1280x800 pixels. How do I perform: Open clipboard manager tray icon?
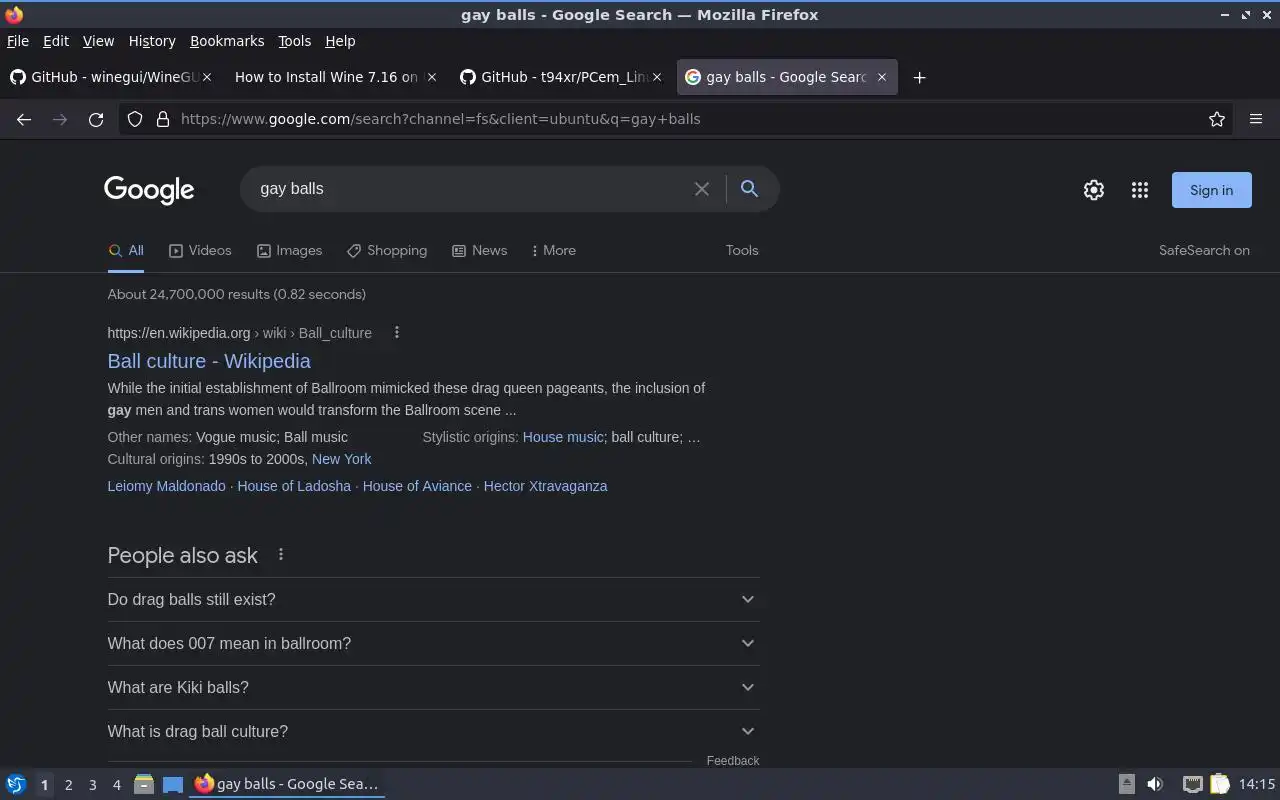(x=1219, y=784)
